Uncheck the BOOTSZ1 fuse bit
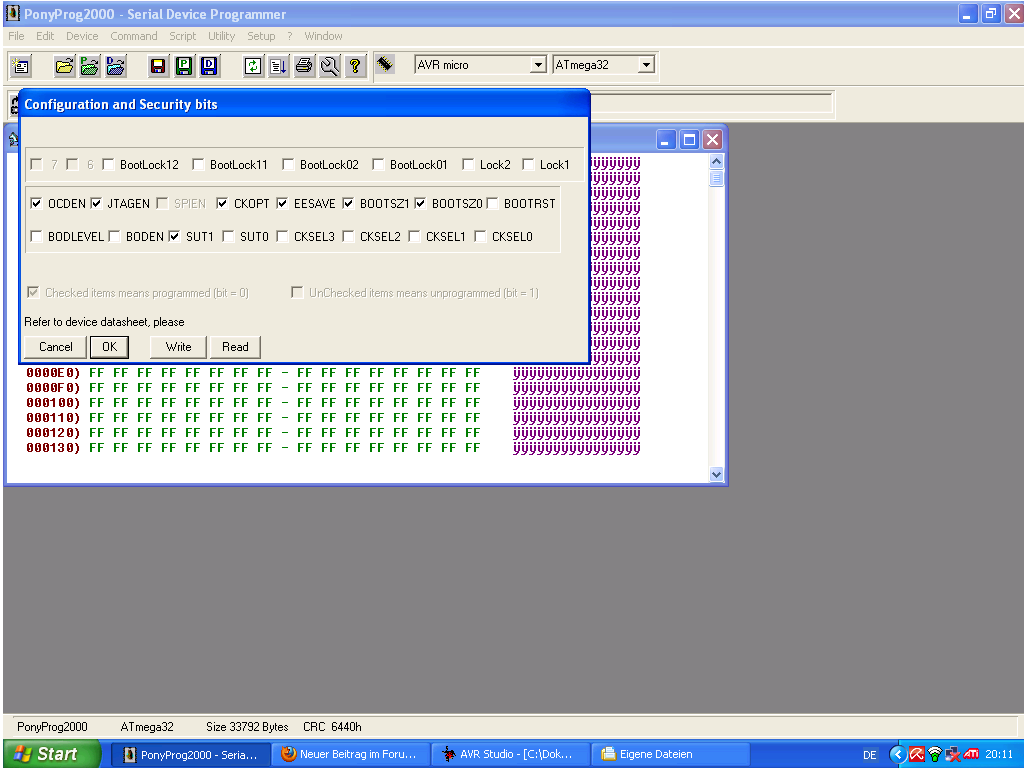Viewport: 1024px width, 768px height. coord(349,204)
